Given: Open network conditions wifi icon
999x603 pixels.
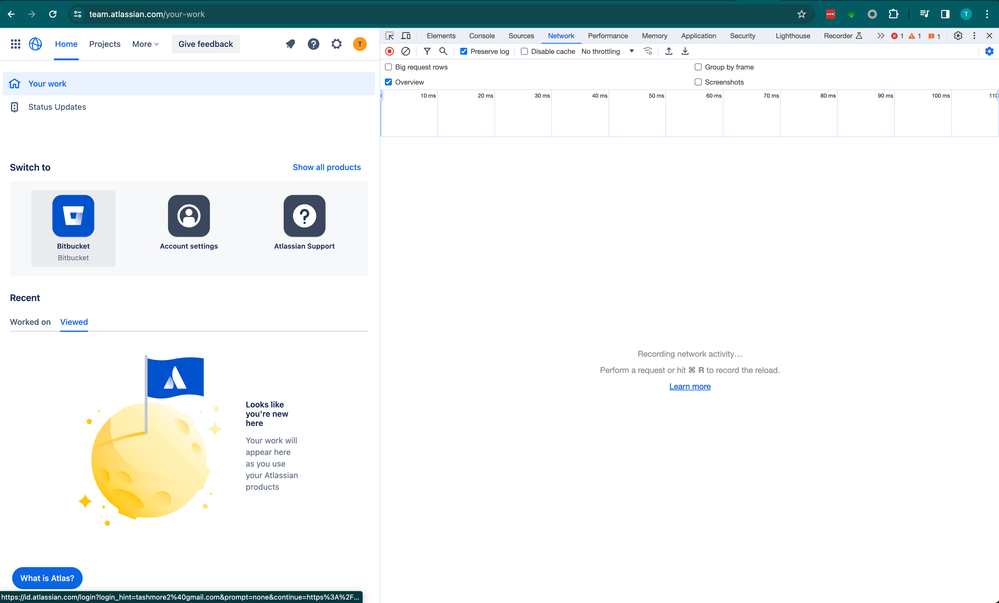Looking at the screenshot, I should coord(648,51).
